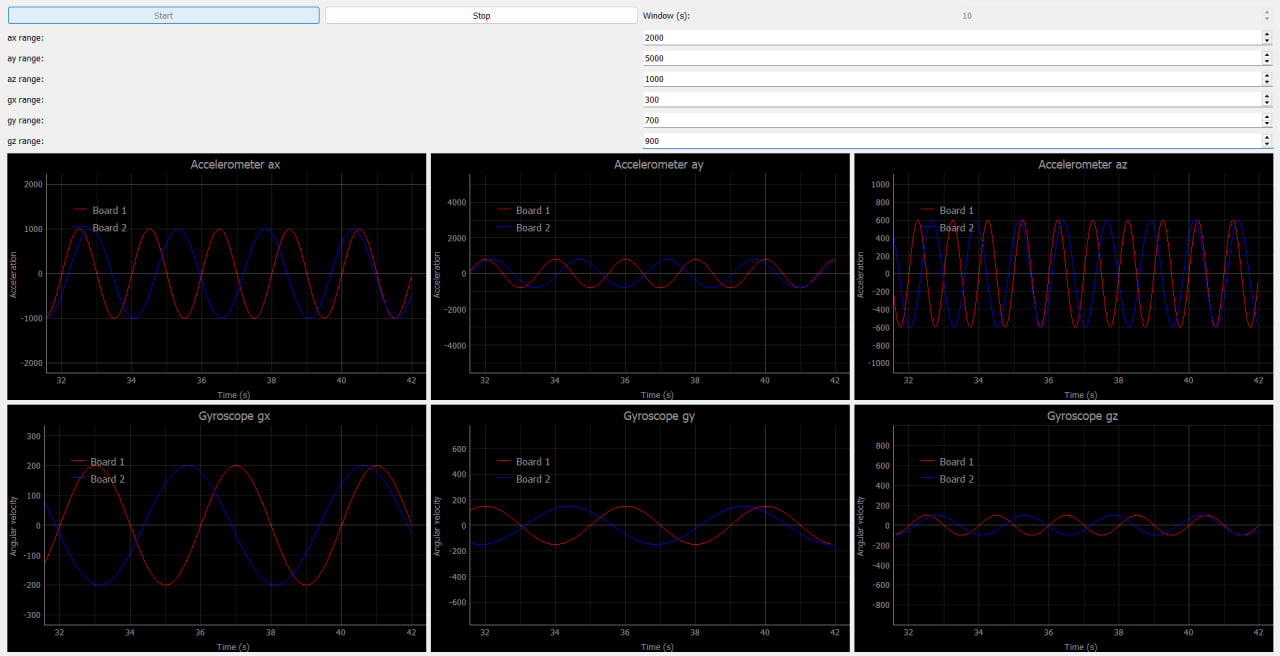Decrease ax range with its down arrow
This screenshot has height=656, width=1280.
1267,42
